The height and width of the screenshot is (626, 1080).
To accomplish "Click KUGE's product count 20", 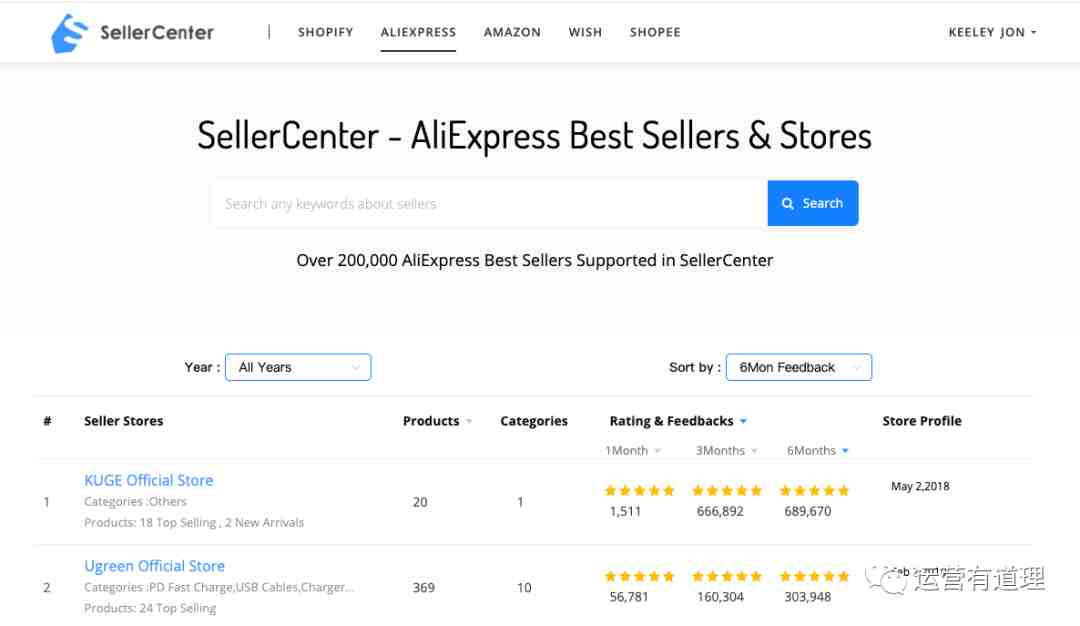I will 420,502.
